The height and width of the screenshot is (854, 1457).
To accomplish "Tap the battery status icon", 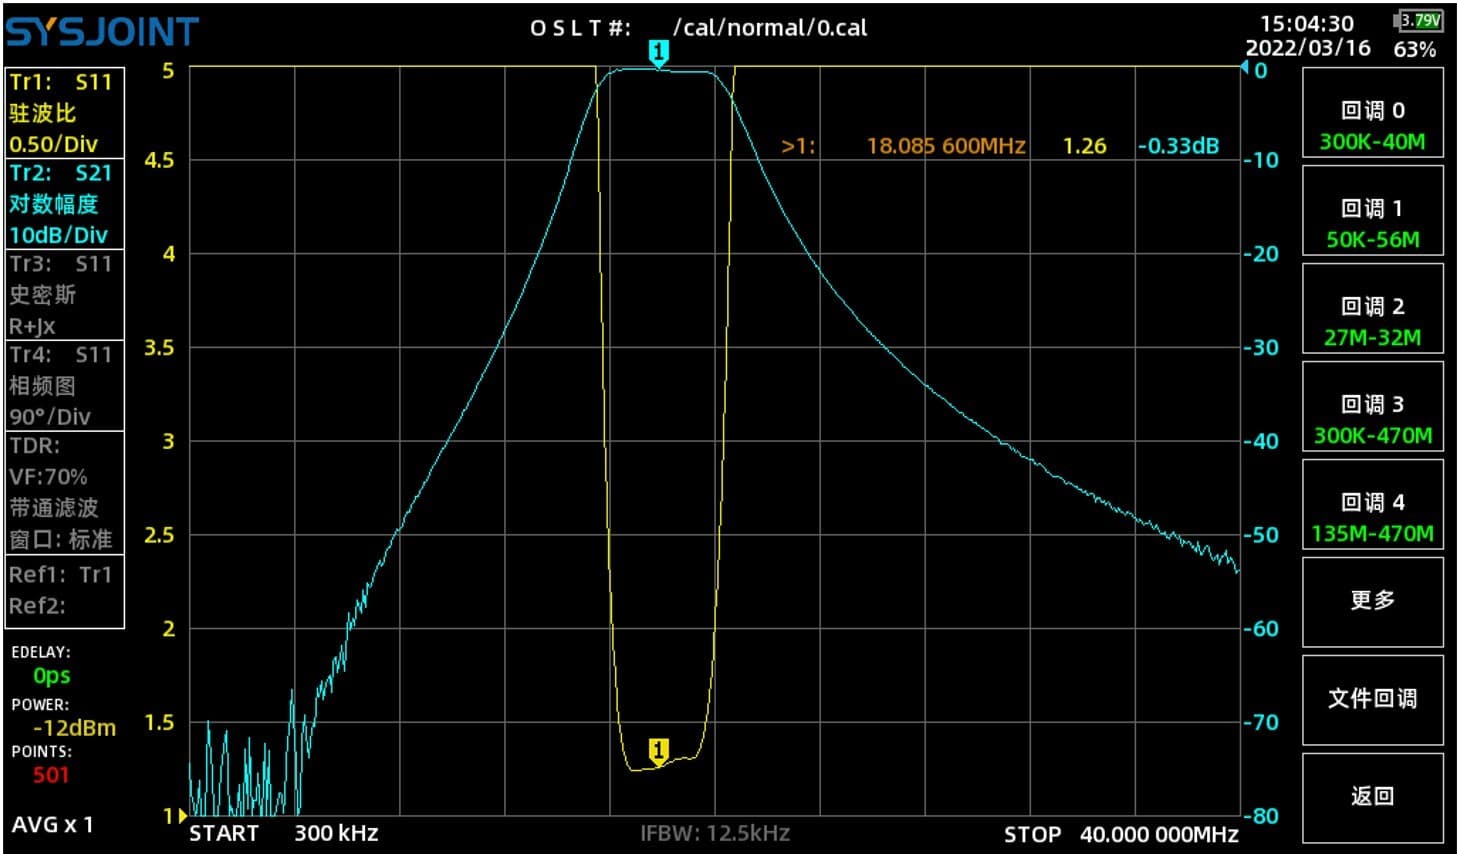I will (x=1416, y=21).
